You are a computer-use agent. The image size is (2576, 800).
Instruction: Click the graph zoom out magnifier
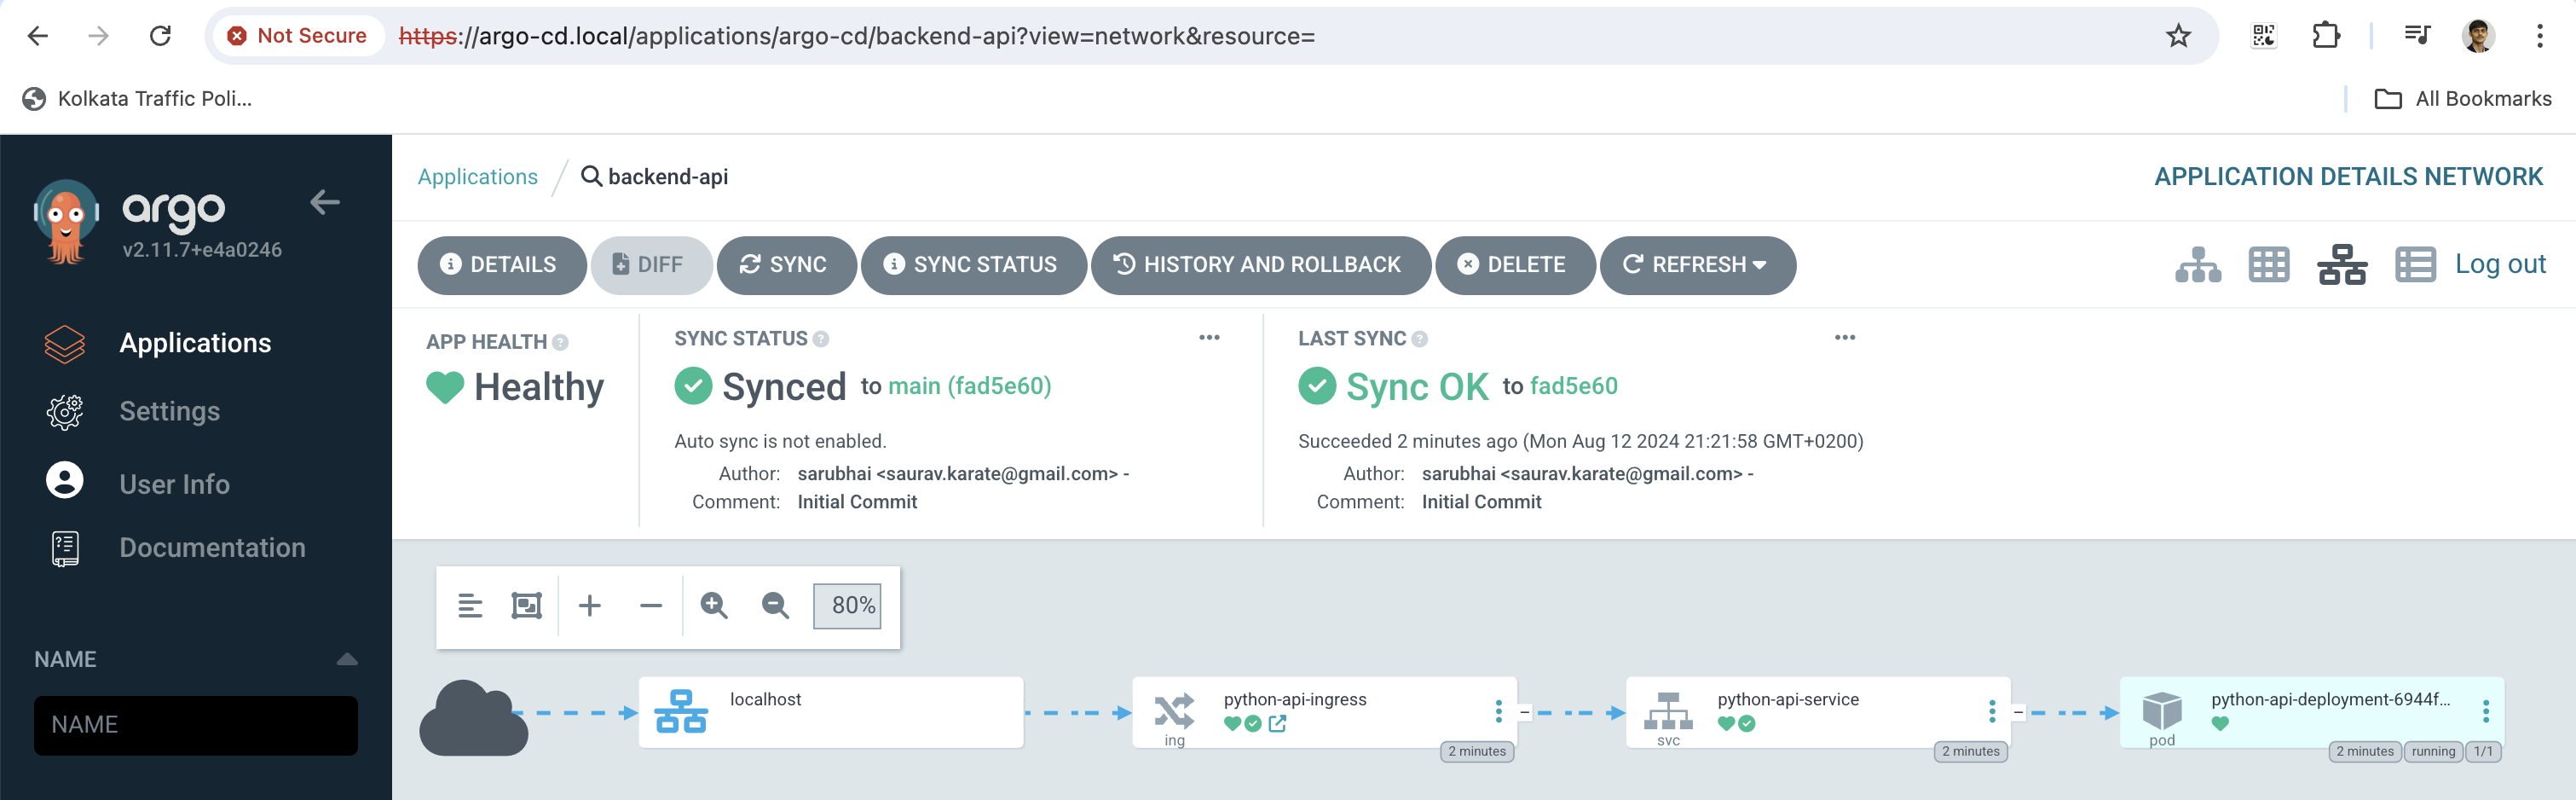(x=775, y=606)
